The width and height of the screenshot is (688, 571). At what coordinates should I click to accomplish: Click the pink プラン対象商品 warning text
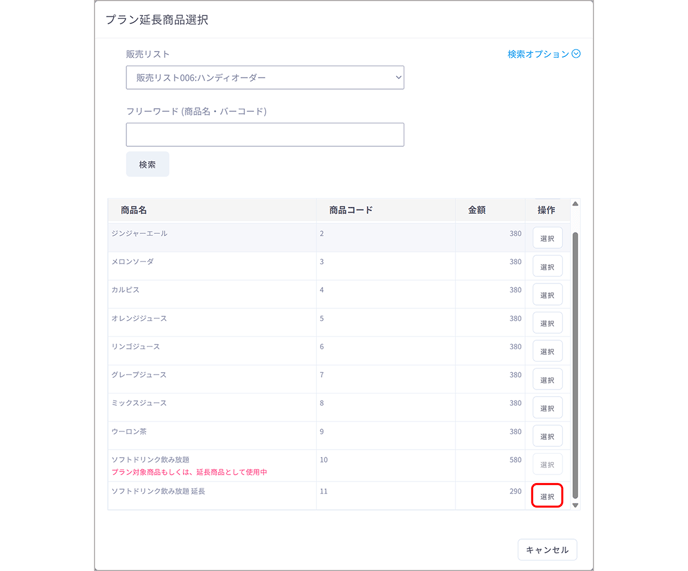tap(189, 472)
